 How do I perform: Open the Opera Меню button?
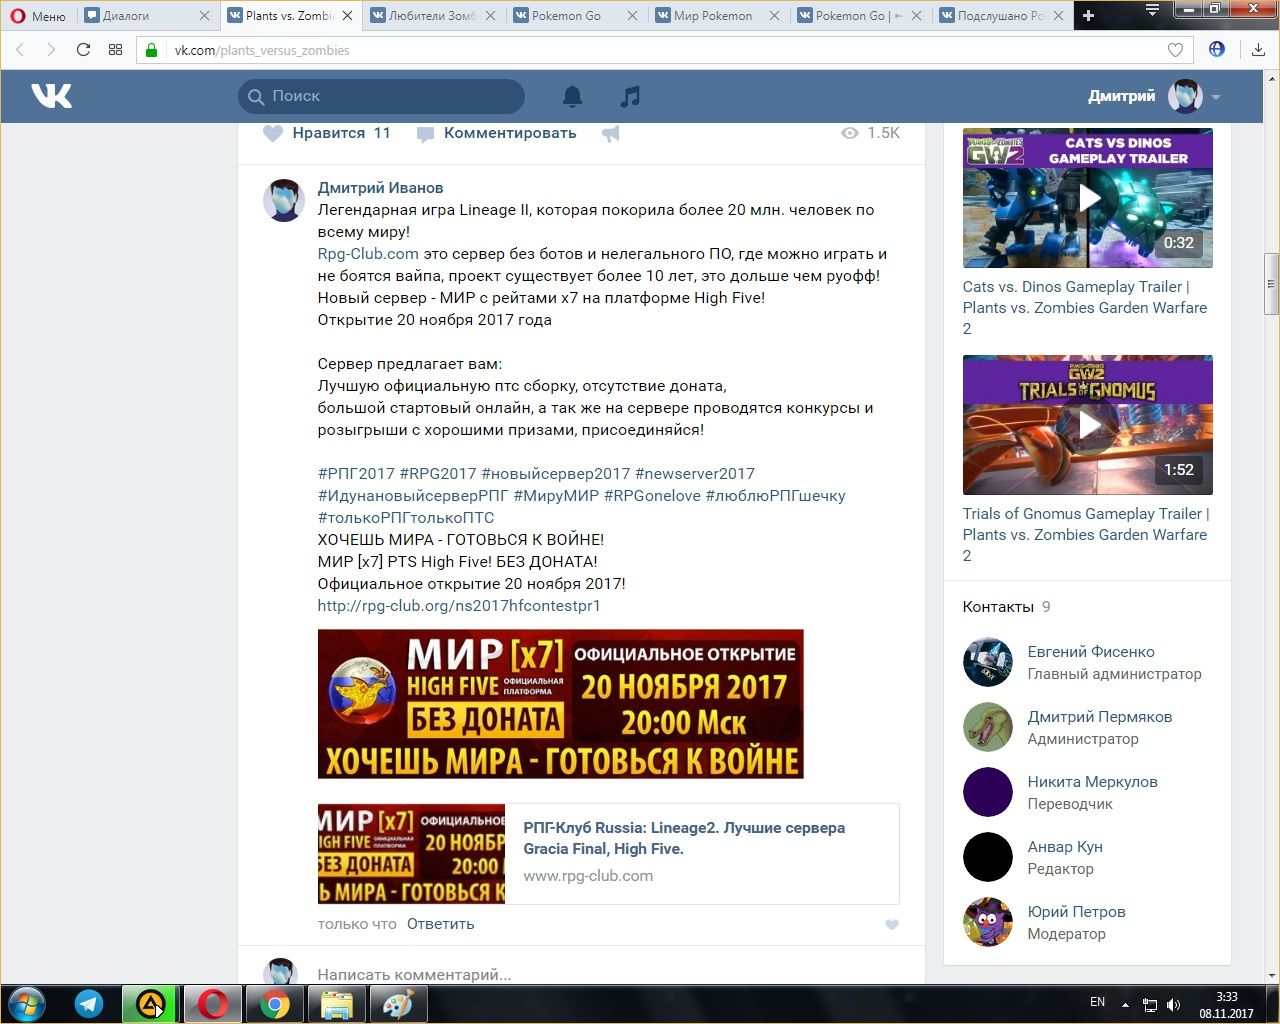coord(38,15)
